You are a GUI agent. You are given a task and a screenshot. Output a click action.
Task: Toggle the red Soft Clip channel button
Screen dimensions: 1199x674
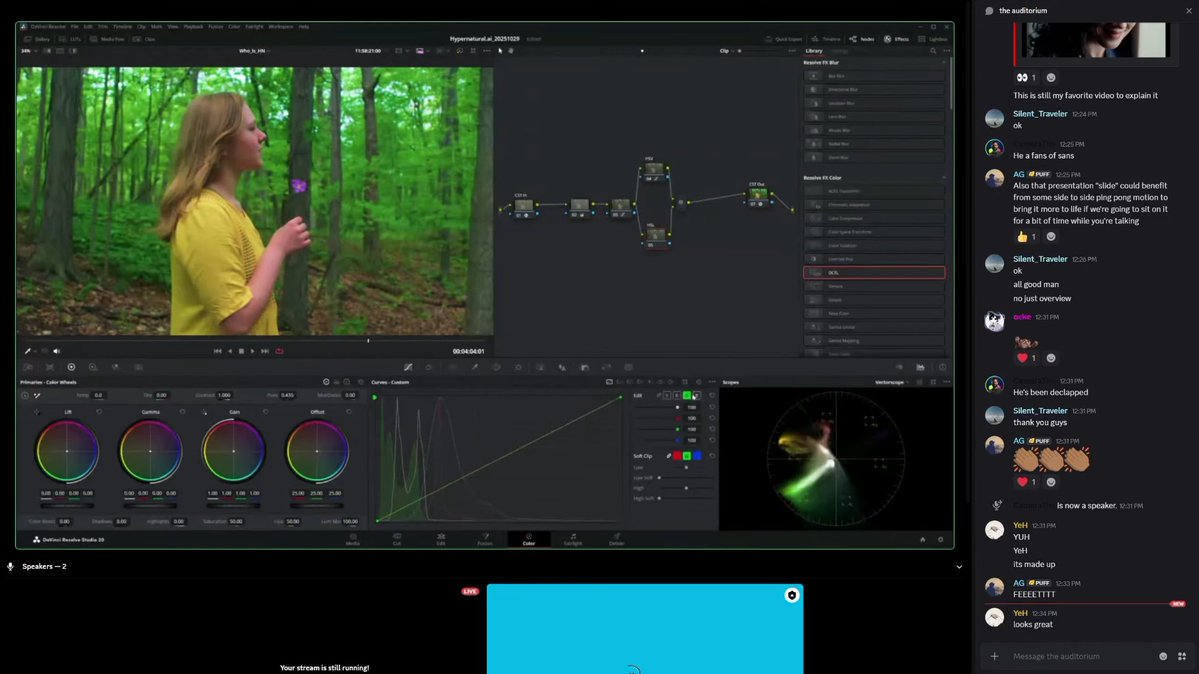(x=677, y=456)
